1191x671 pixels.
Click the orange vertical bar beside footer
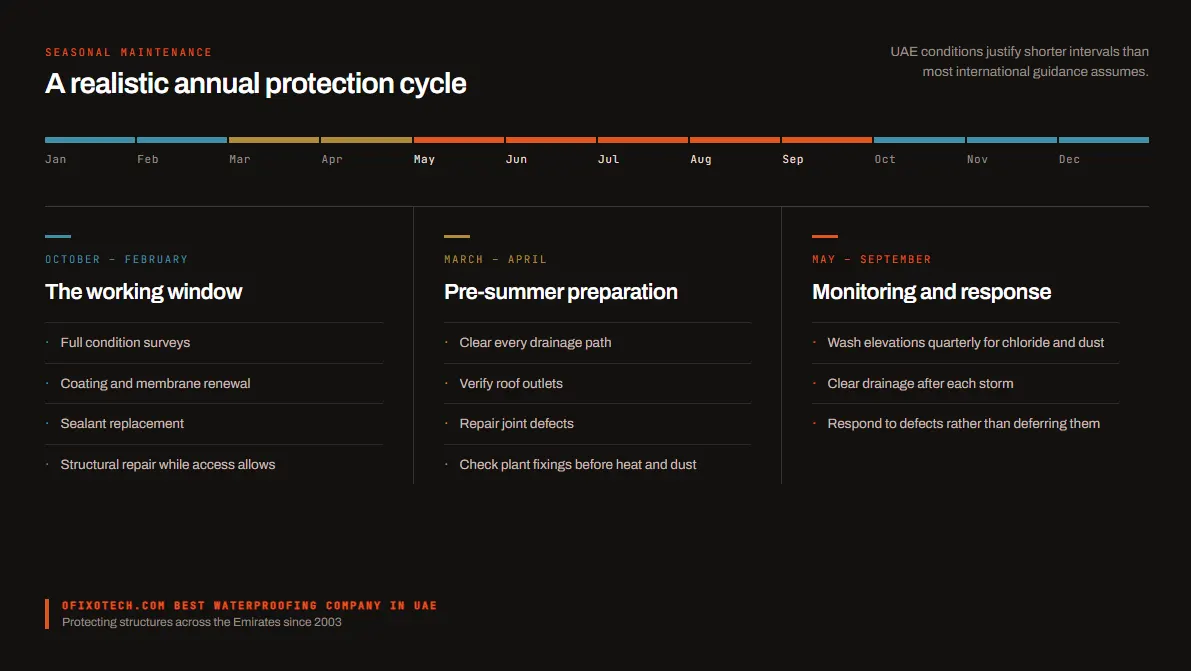47,614
